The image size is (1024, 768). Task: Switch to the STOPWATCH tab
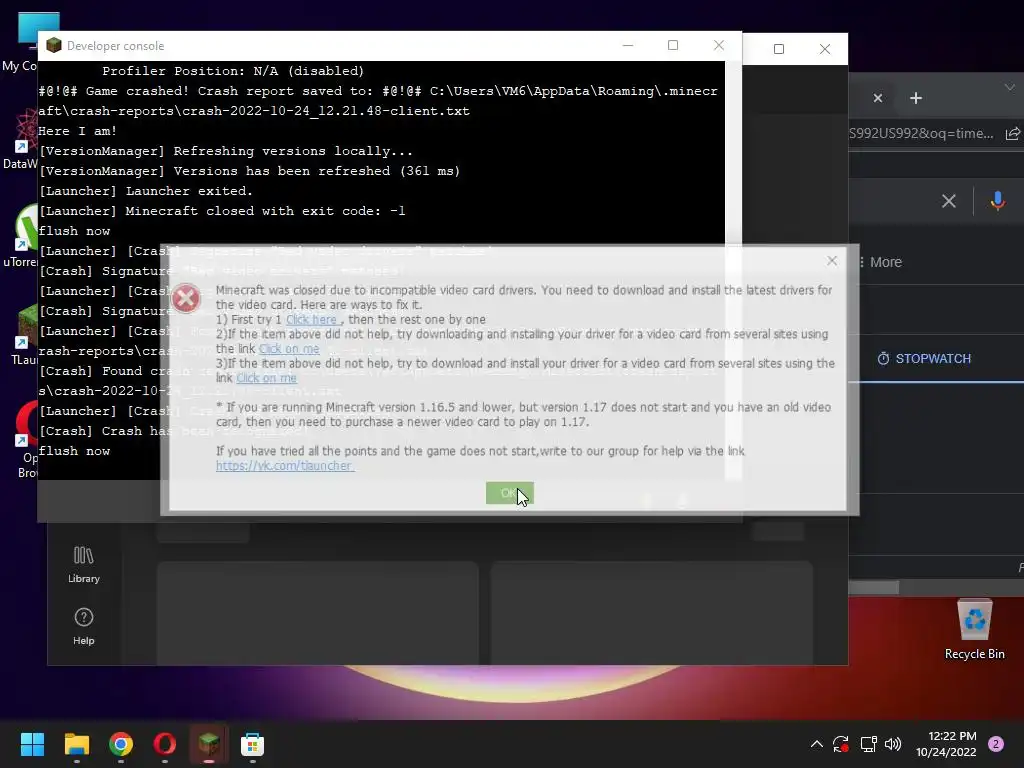(x=924, y=359)
